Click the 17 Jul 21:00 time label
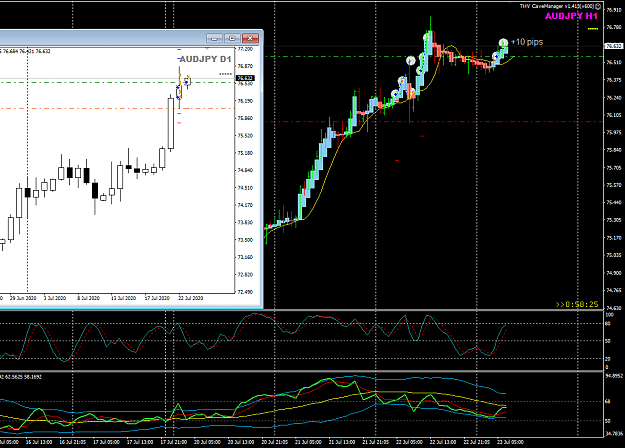625x448 pixels. tap(174, 442)
